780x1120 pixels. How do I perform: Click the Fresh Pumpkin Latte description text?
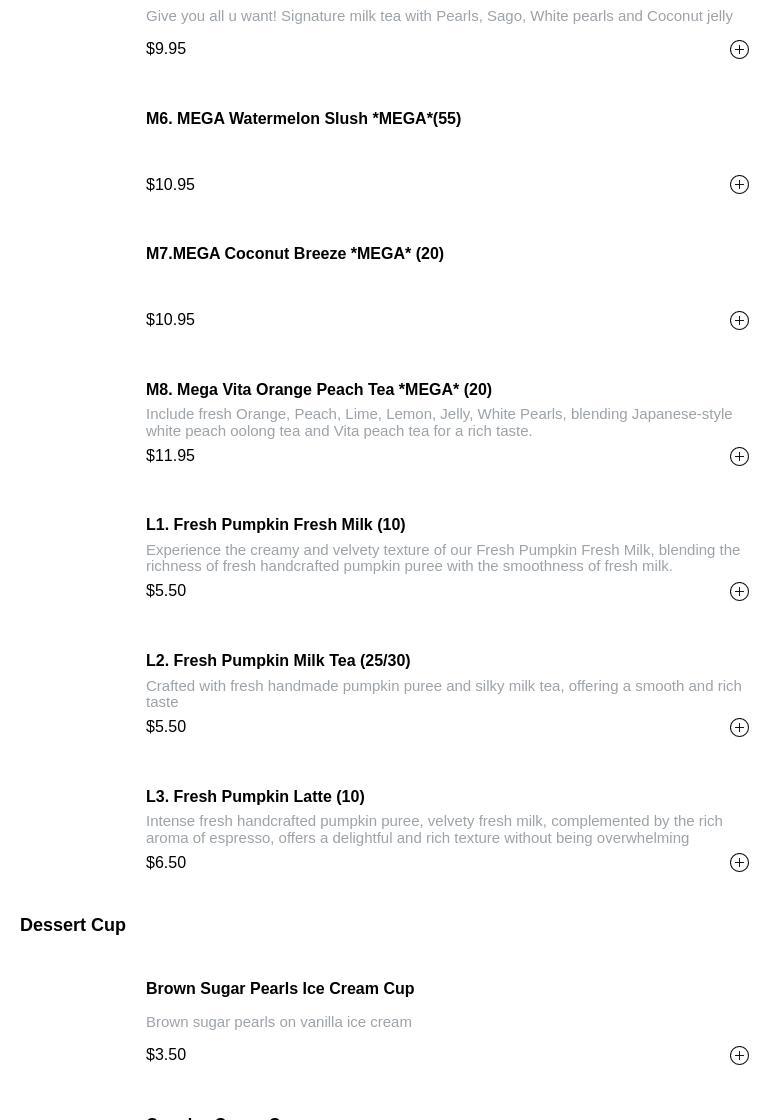[x=434, y=829]
